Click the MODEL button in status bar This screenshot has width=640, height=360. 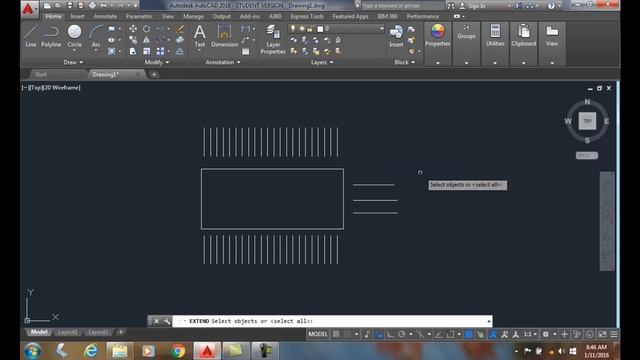coord(318,334)
